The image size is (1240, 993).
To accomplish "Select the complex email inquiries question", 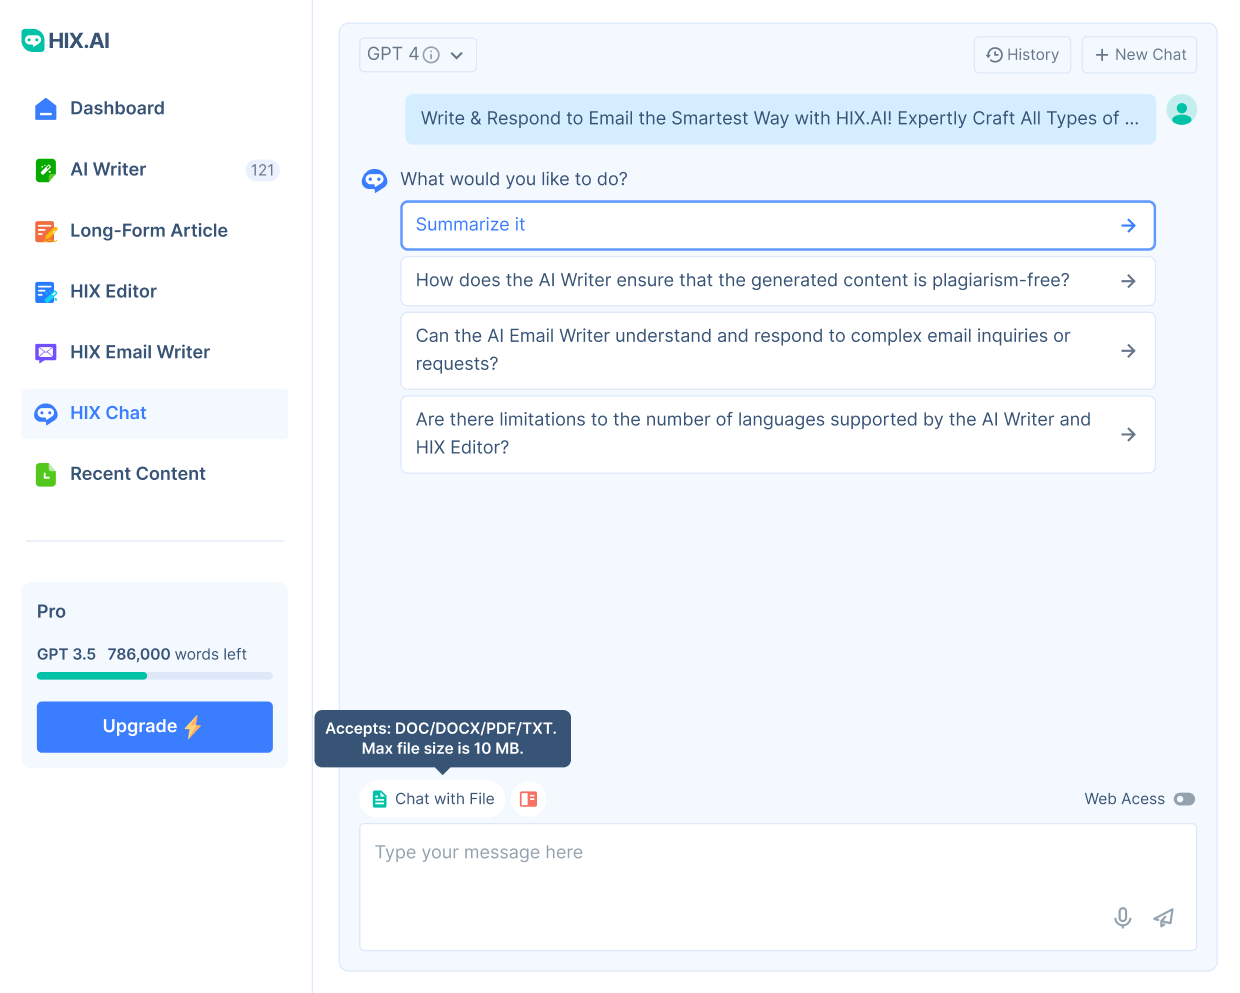I will pos(778,351).
